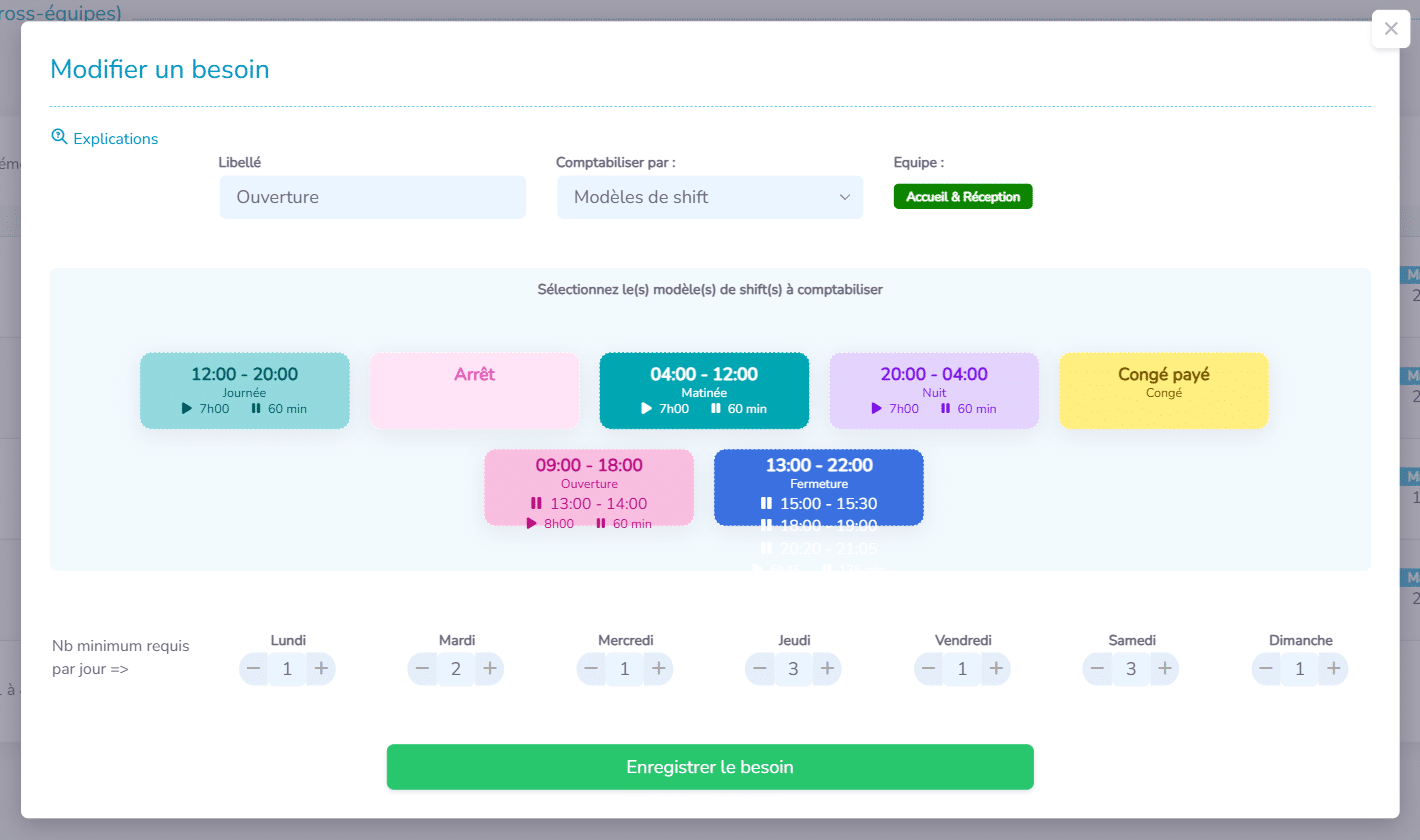Decrease Dimanche minimum with minus icon

tap(1266, 669)
